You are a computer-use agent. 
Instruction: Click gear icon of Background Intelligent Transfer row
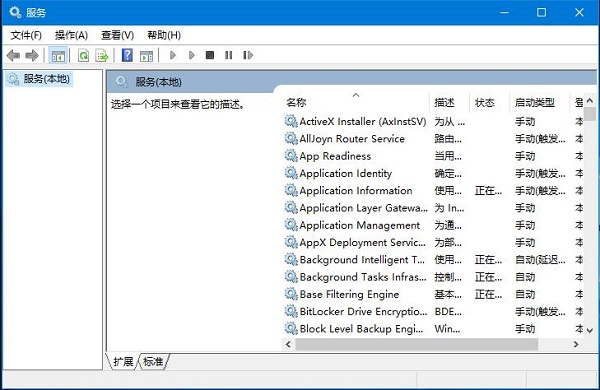[x=291, y=259]
